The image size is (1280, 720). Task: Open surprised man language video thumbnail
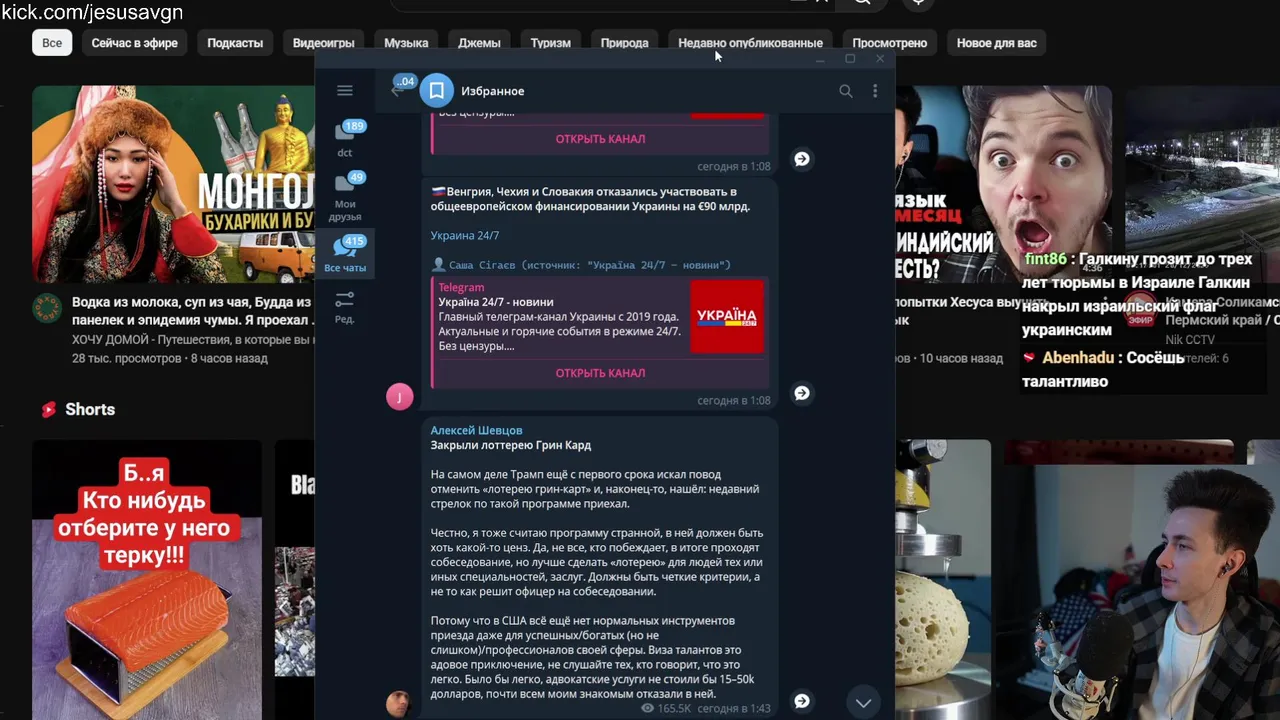(1003, 185)
